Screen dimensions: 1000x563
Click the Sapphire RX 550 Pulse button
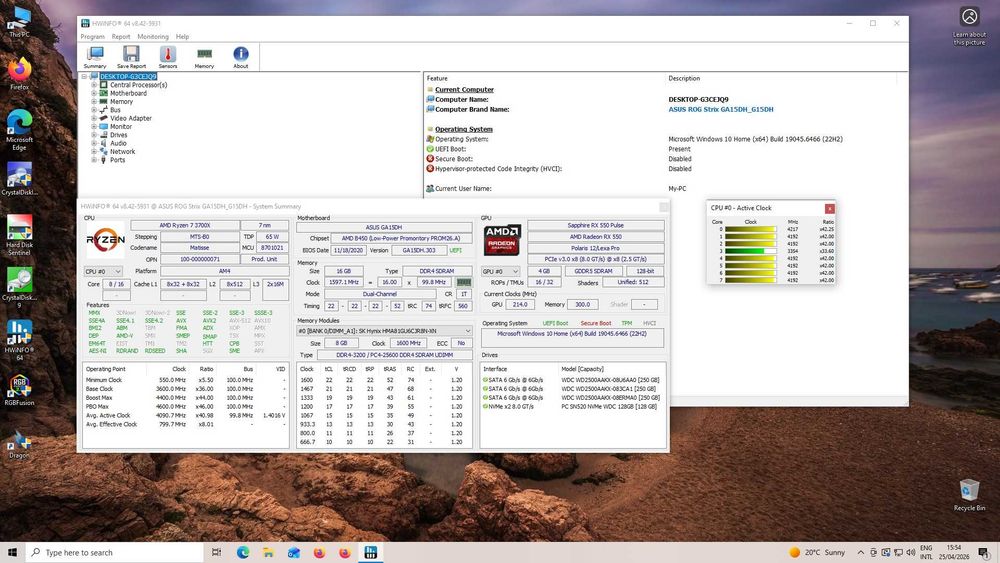(x=596, y=226)
